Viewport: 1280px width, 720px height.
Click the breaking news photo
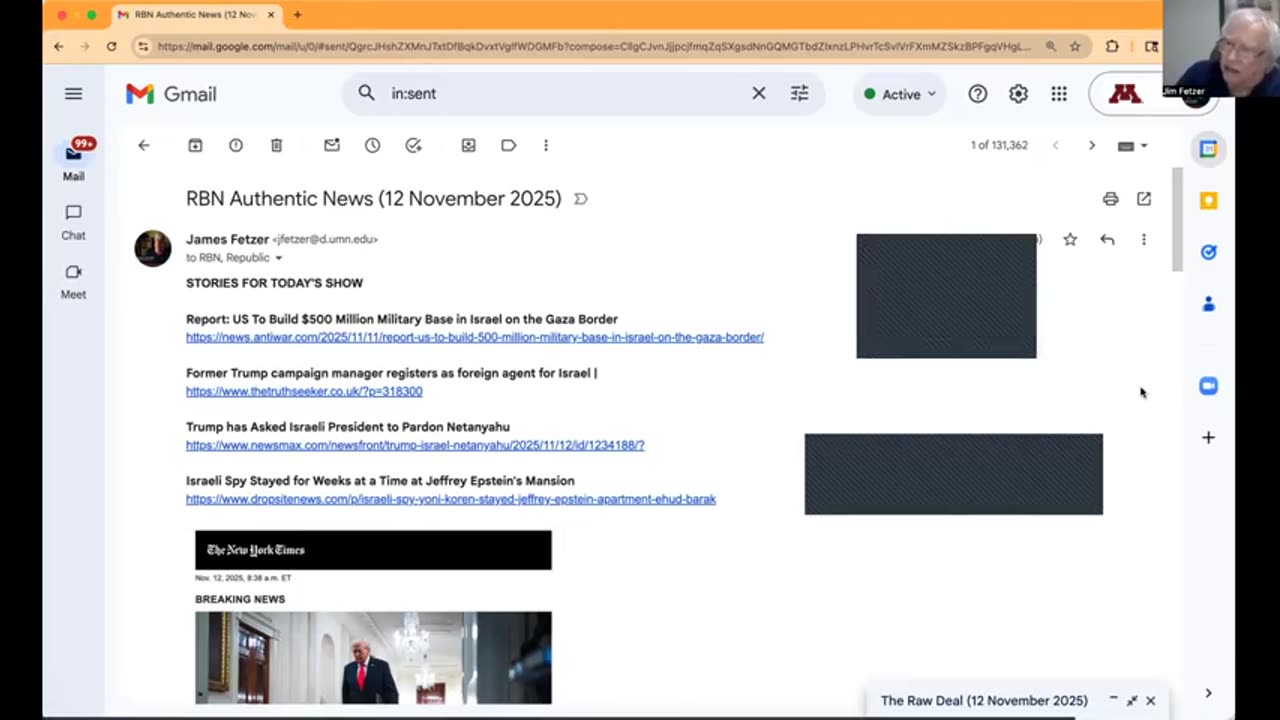373,658
